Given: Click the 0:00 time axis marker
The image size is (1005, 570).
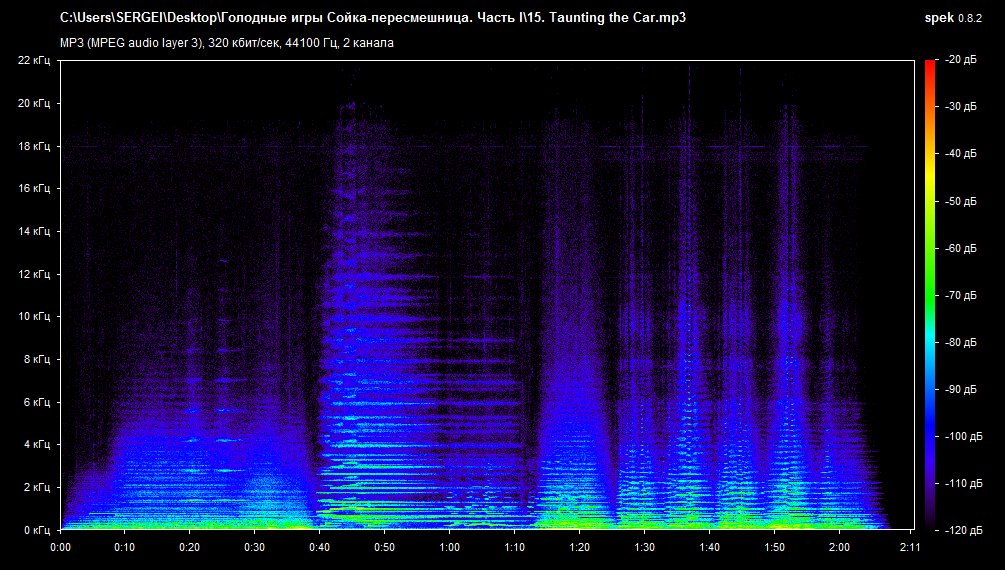Looking at the screenshot, I should 60,547.
